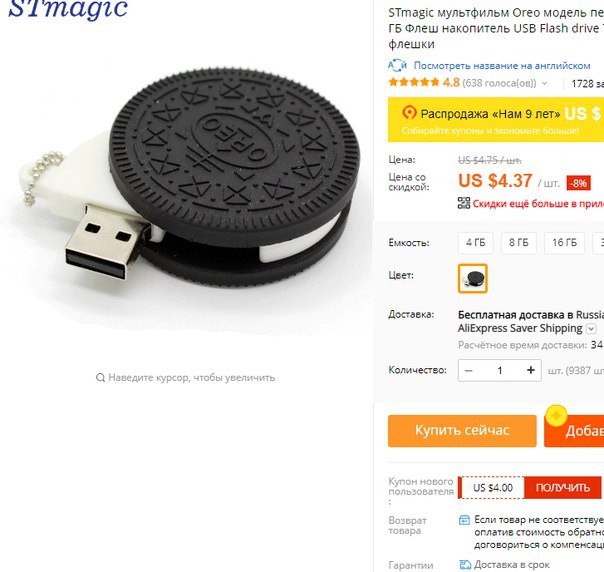The height and width of the screenshot is (572, 604).
Task: Select the 8 ГБ capacity option
Action: point(518,243)
